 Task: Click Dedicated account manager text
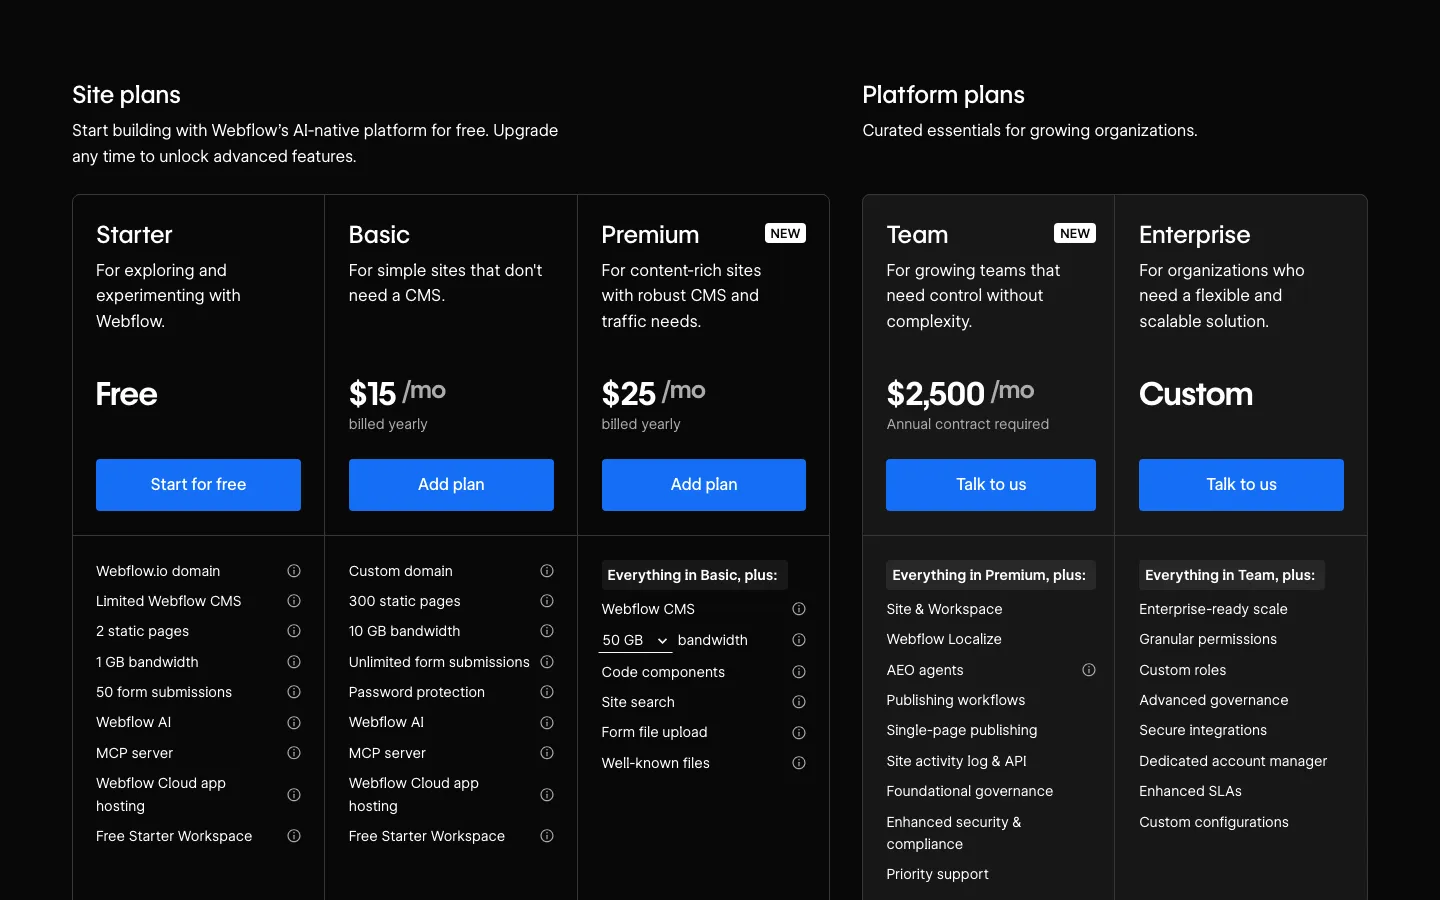(x=1233, y=761)
